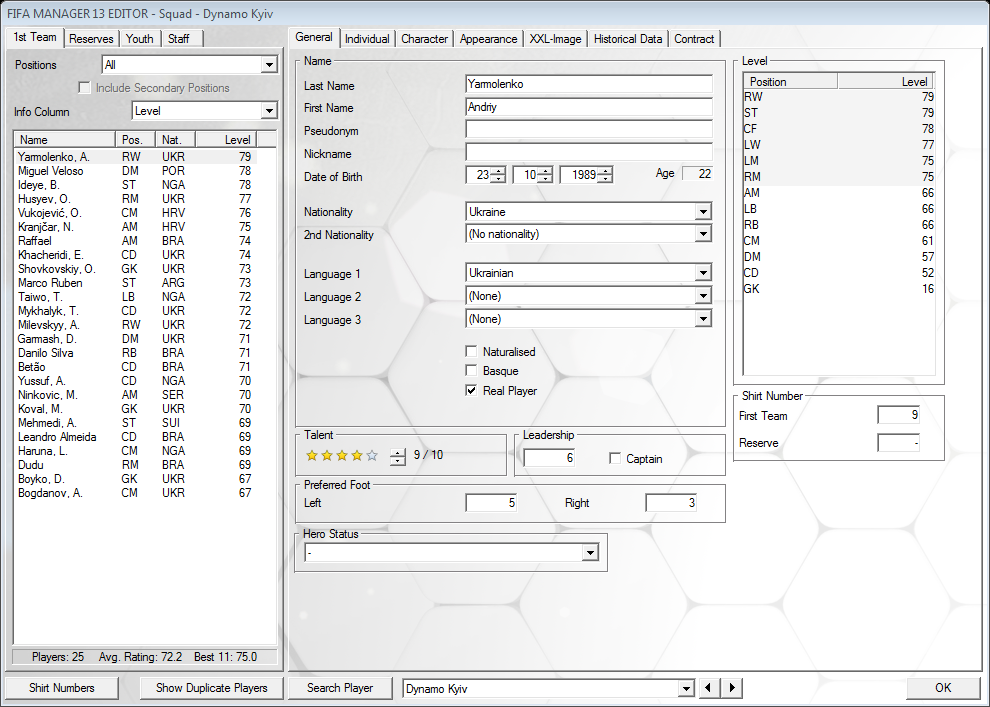The height and width of the screenshot is (707, 990).
Task: Click the Search Player button
Action: pyautogui.click(x=340, y=687)
